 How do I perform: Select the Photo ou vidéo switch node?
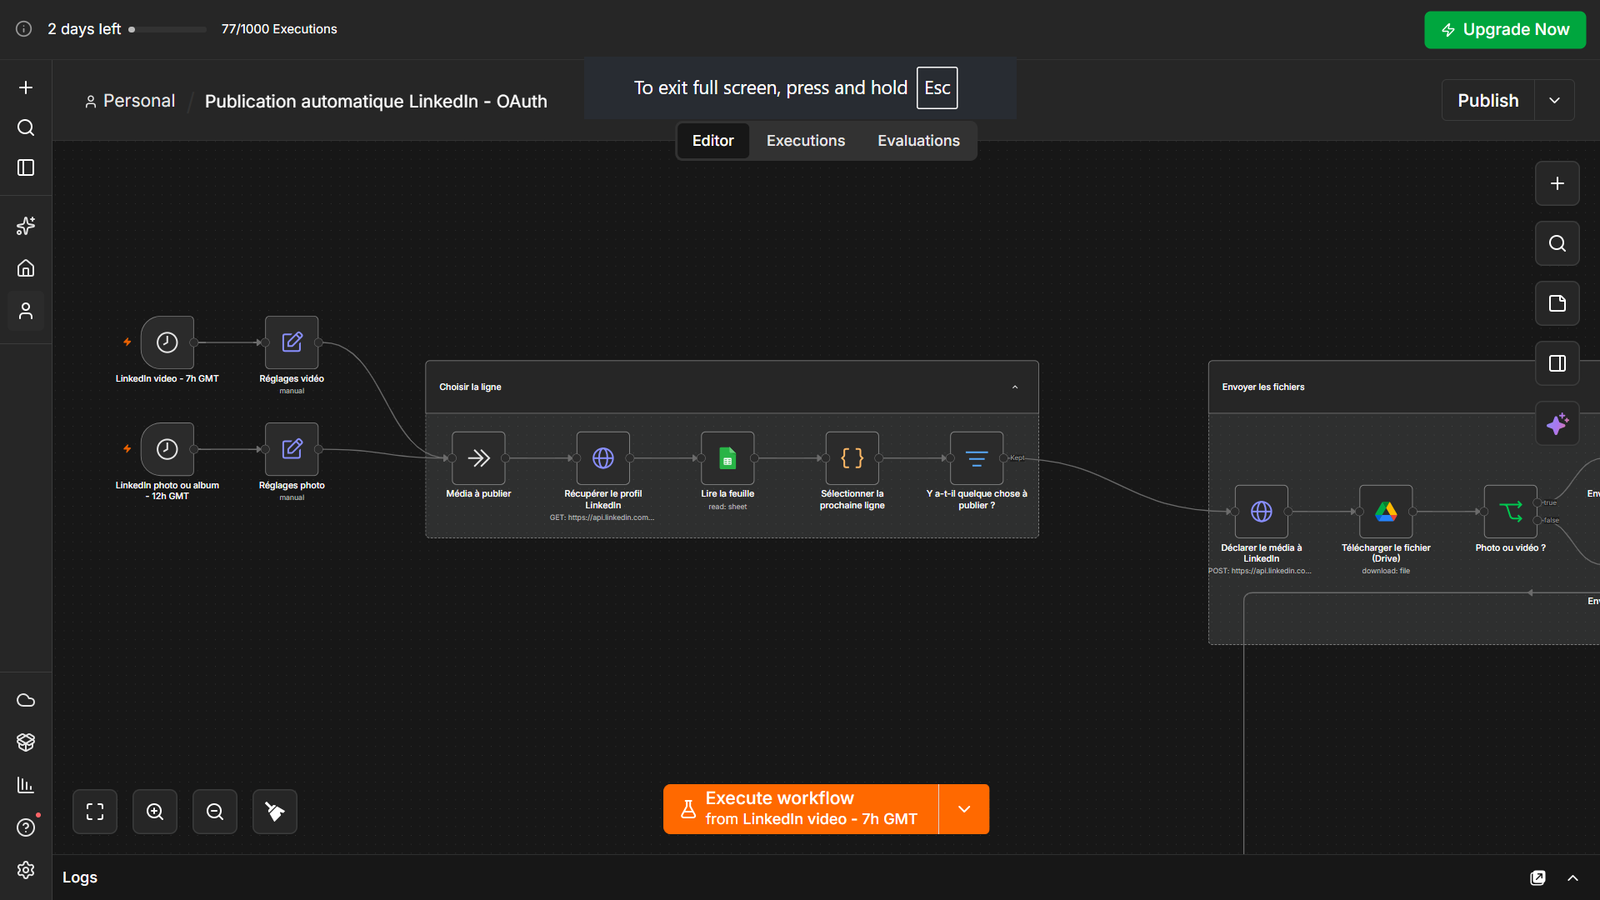[1511, 511]
